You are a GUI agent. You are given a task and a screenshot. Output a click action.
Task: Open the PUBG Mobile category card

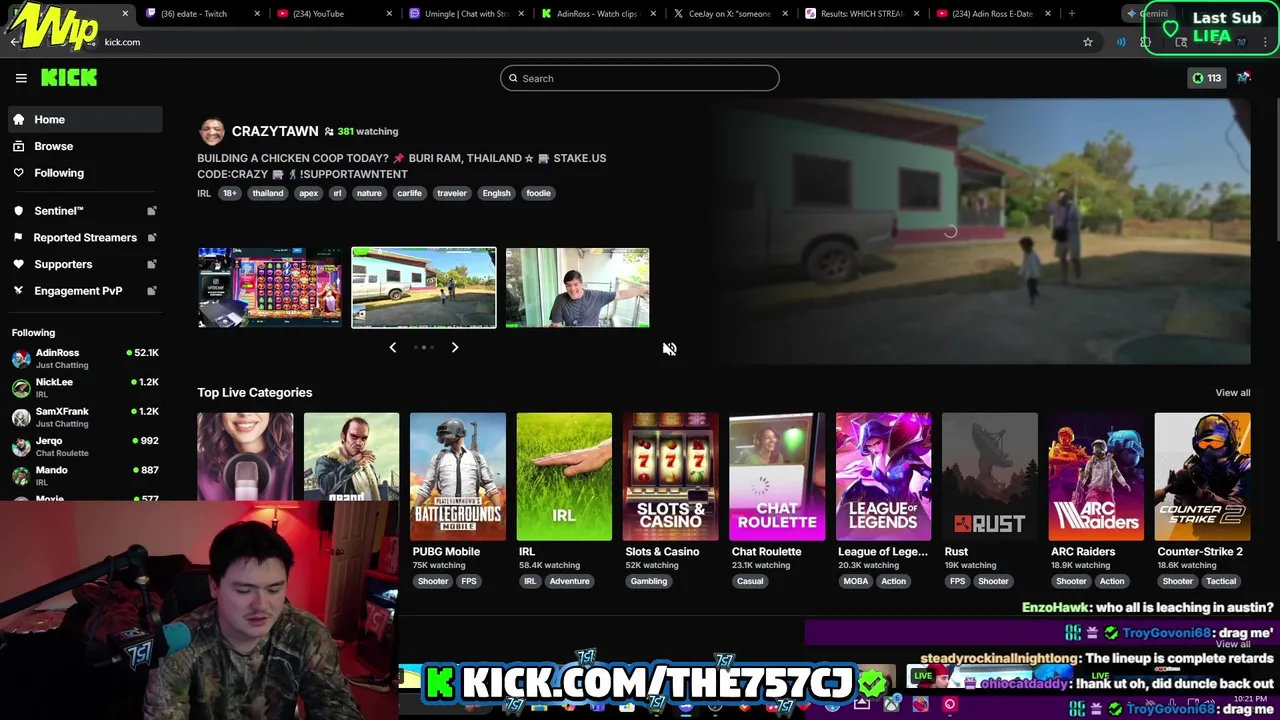pyautogui.click(x=458, y=477)
